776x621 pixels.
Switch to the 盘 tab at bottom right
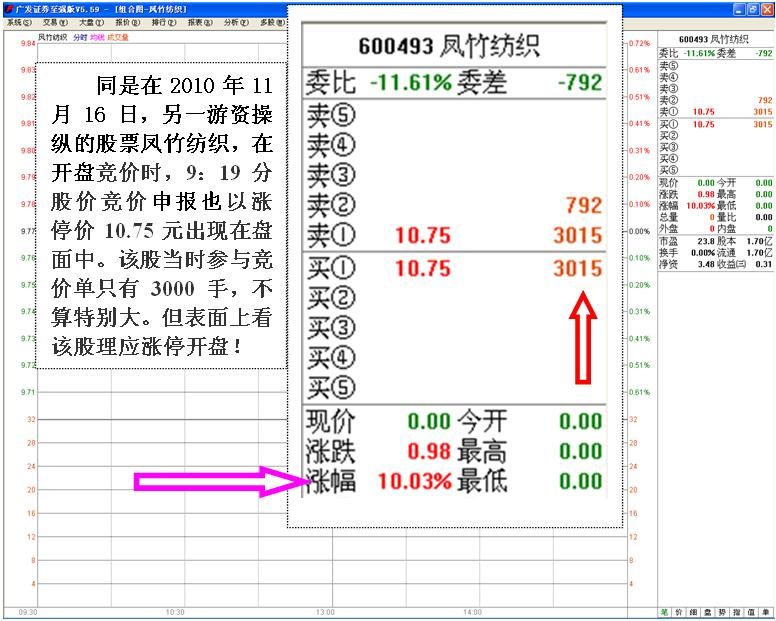click(708, 613)
